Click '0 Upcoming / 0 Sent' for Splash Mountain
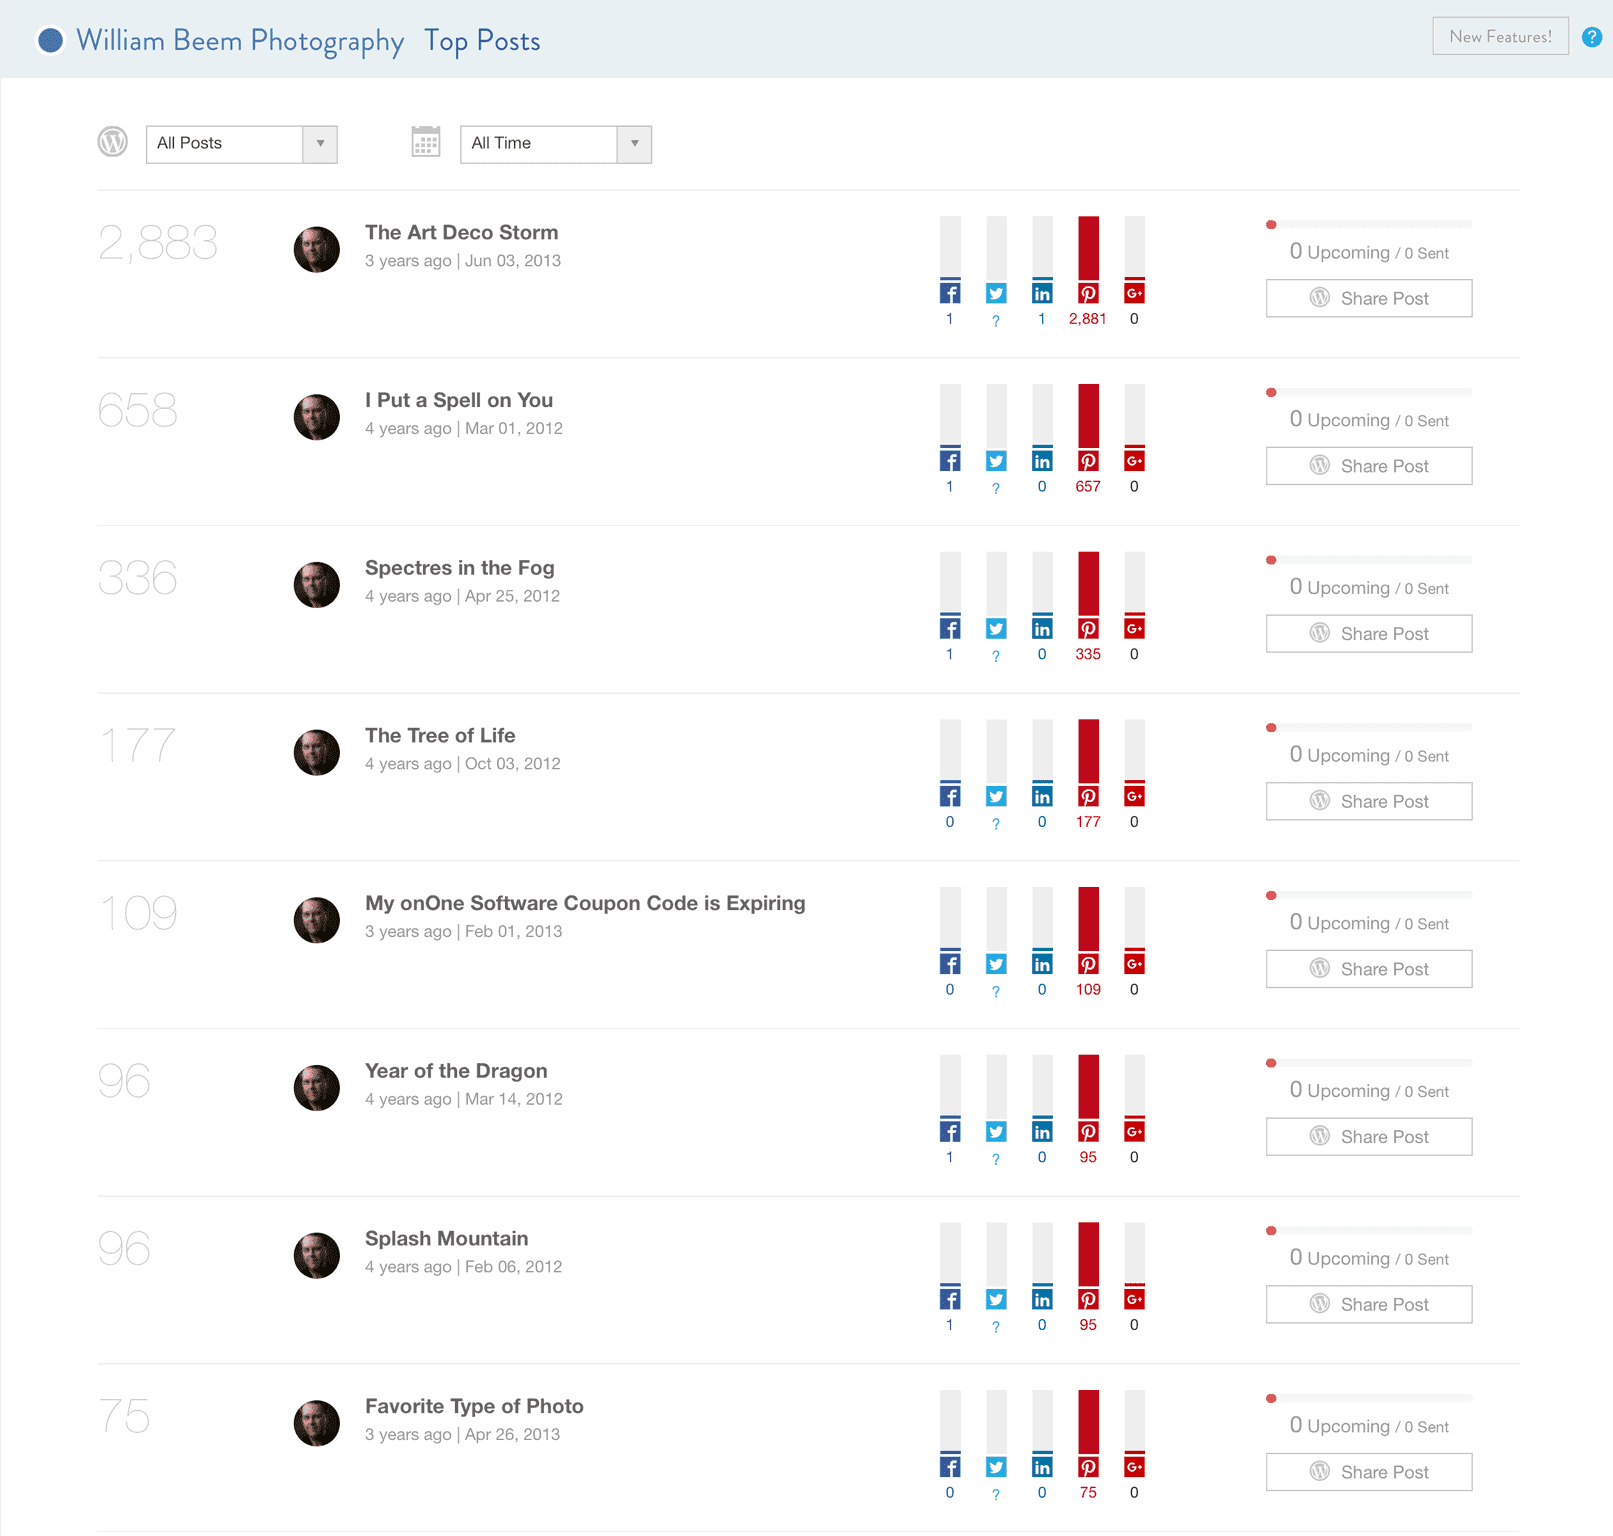Screen dimensions: 1613x1536 pyautogui.click(x=1368, y=1258)
